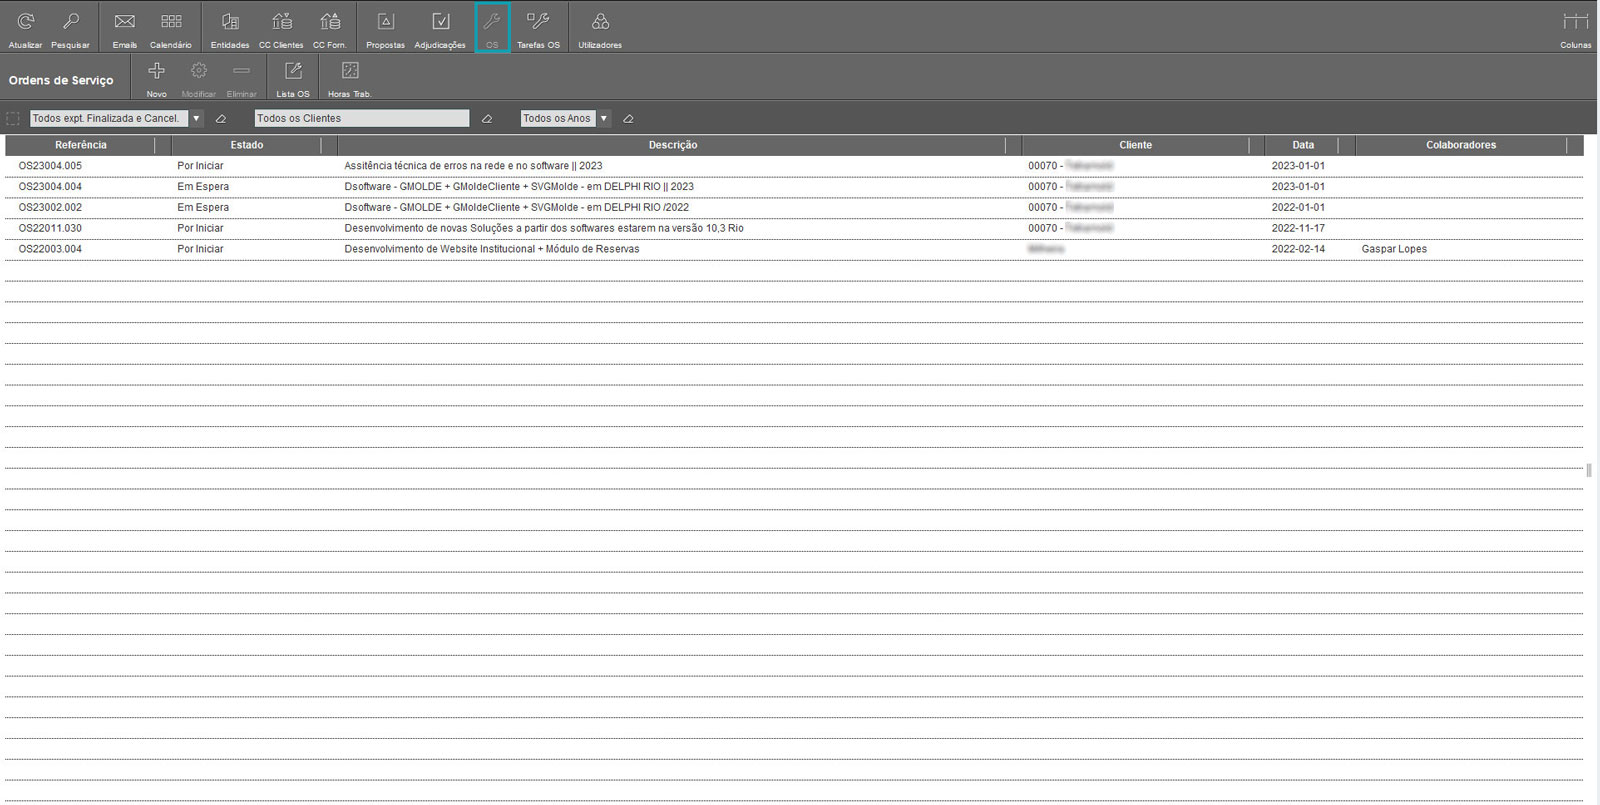Viewport: 1600px width, 805px height.
Task: Sort by the Data column header
Action: pyautogui.click(x=1302, y=145)
